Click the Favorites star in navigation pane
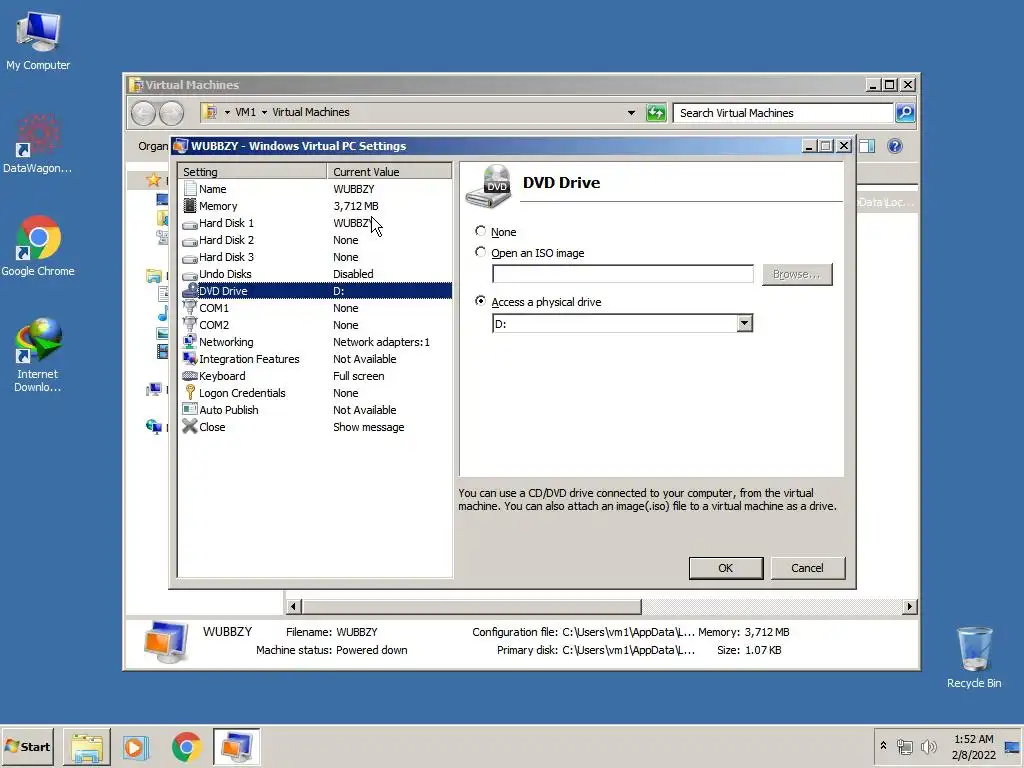 click(153, 180)
